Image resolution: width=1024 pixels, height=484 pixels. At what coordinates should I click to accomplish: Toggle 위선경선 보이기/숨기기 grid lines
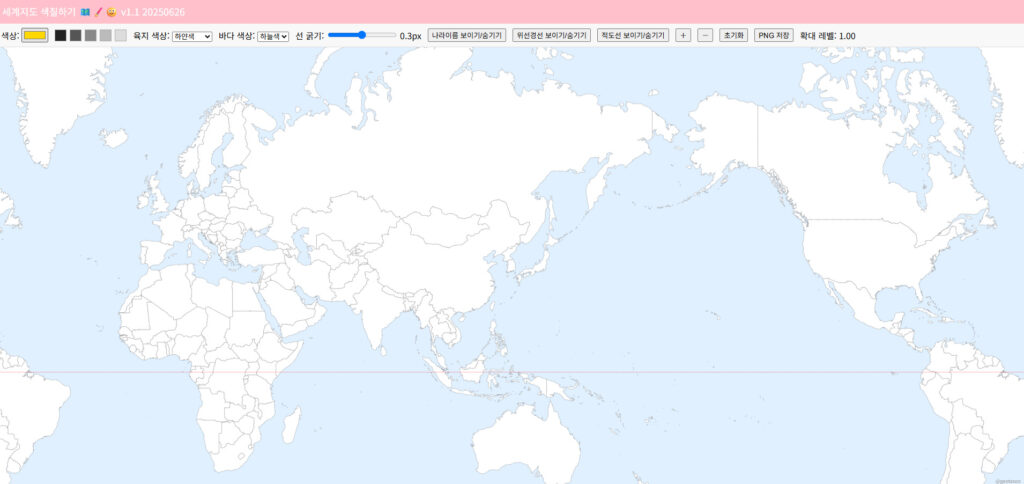[551, 35]
